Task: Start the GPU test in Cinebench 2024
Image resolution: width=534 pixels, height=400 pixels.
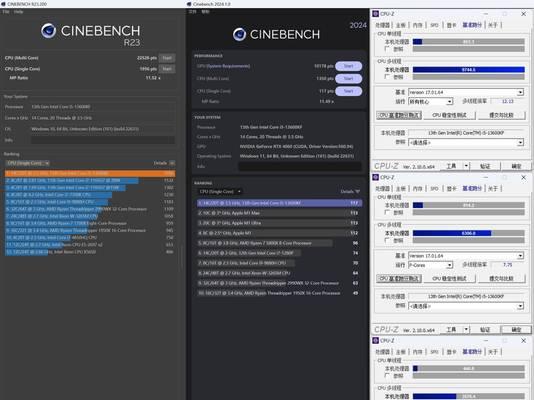Action: coord(348,66)
